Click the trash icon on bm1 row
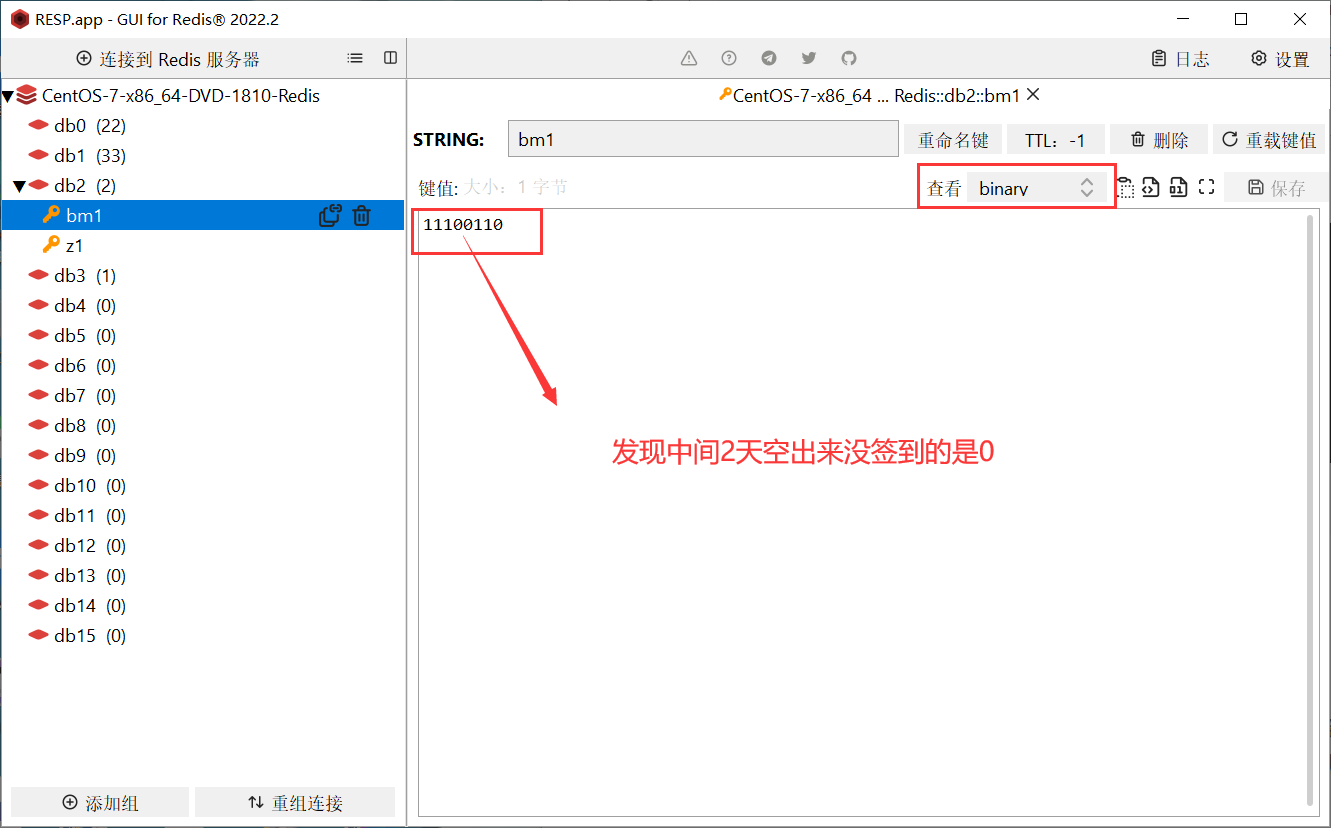 pyautogui.click(x=362, y=215)
